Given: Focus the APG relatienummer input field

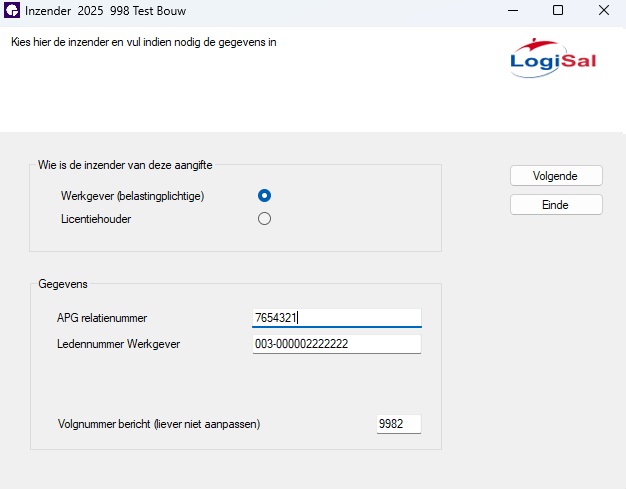Looking at the screenshot, I should point(337,318).
